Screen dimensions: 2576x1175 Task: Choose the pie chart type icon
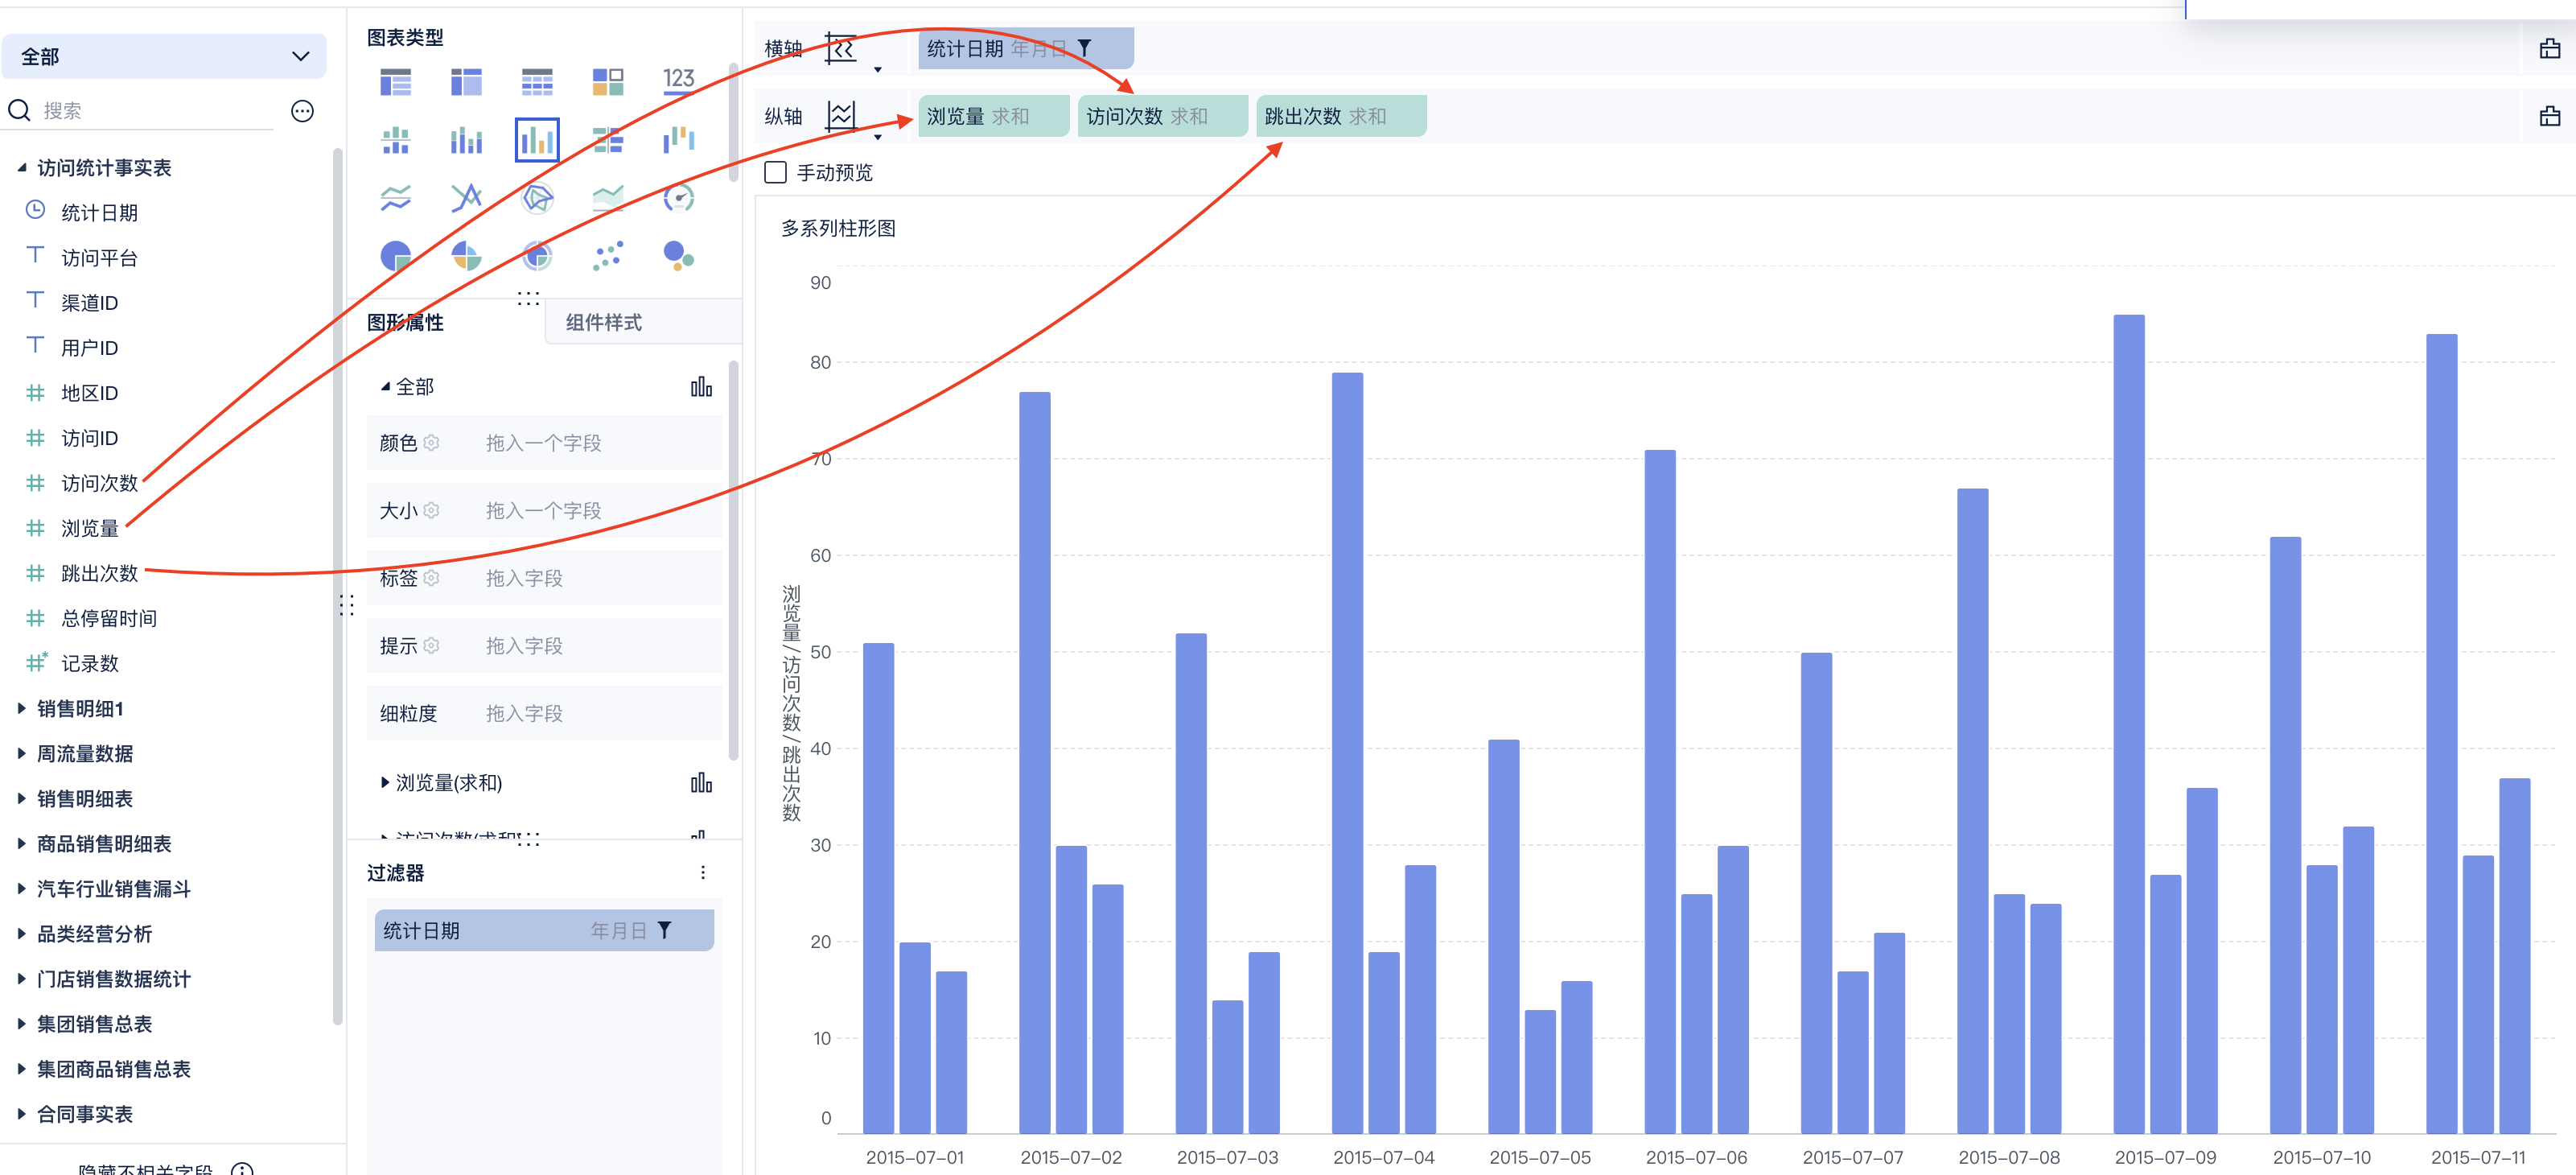395,256
